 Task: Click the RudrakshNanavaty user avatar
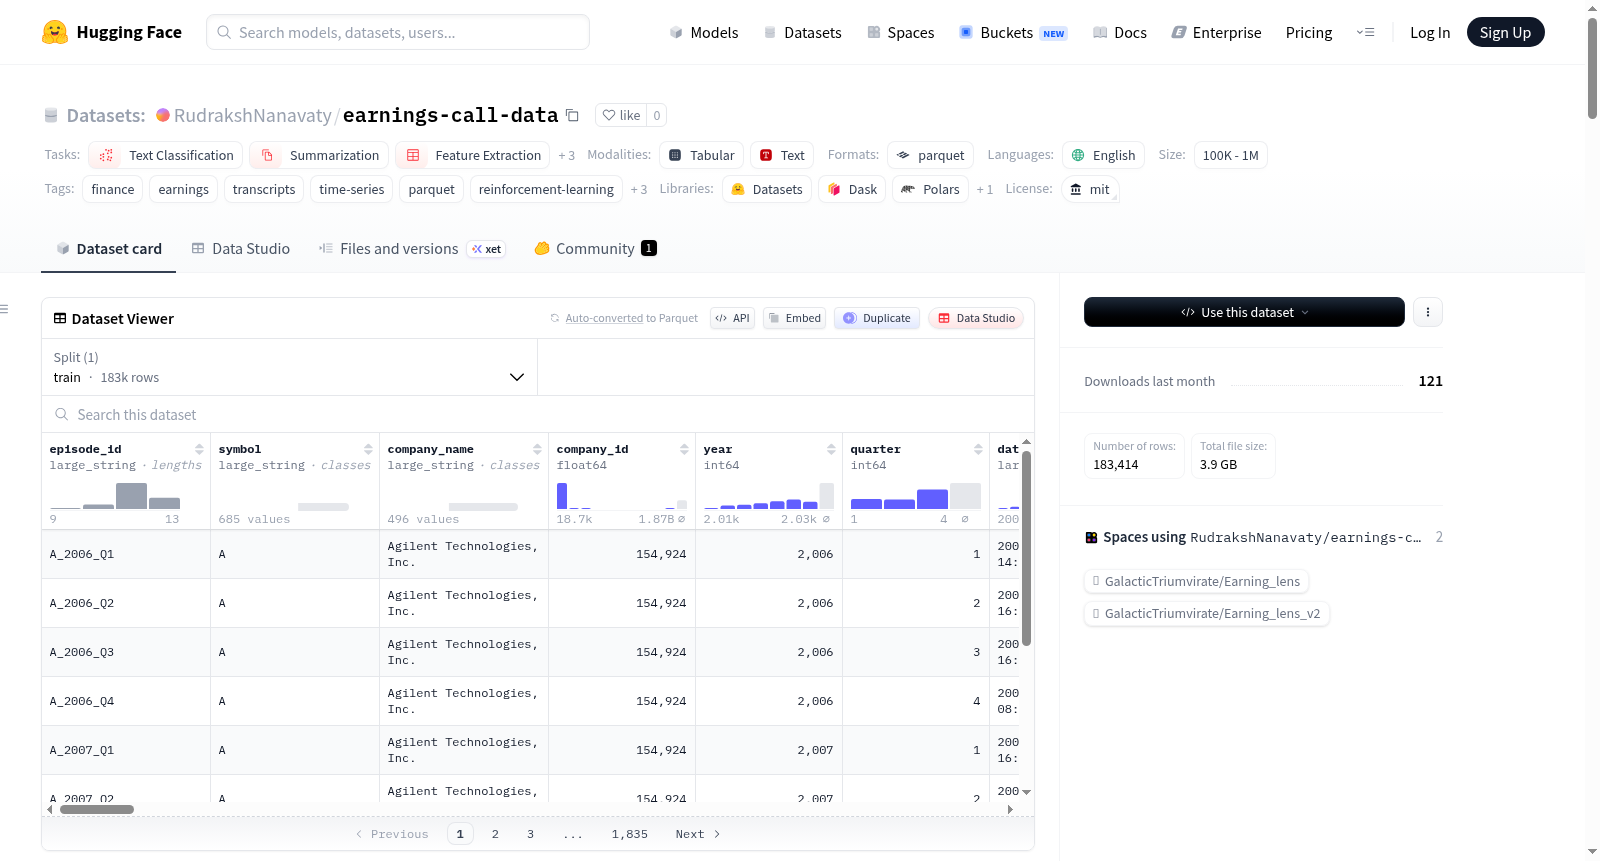[163, 115]
